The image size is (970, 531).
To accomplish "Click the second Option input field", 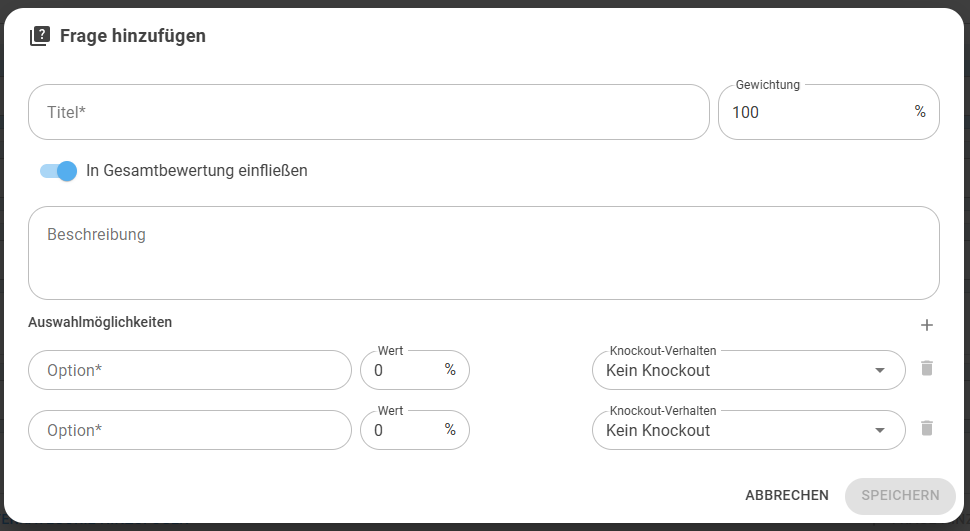I will point(190,430).
